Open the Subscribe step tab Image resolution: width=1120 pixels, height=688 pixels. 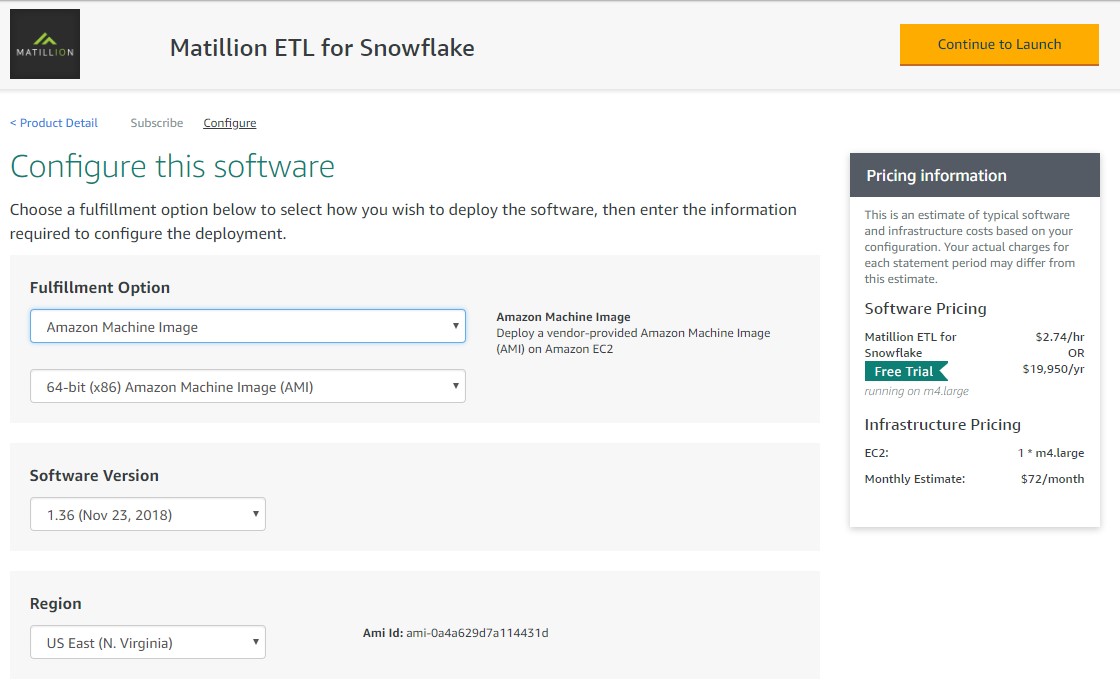pyautogui.click(x=156, y=123)
